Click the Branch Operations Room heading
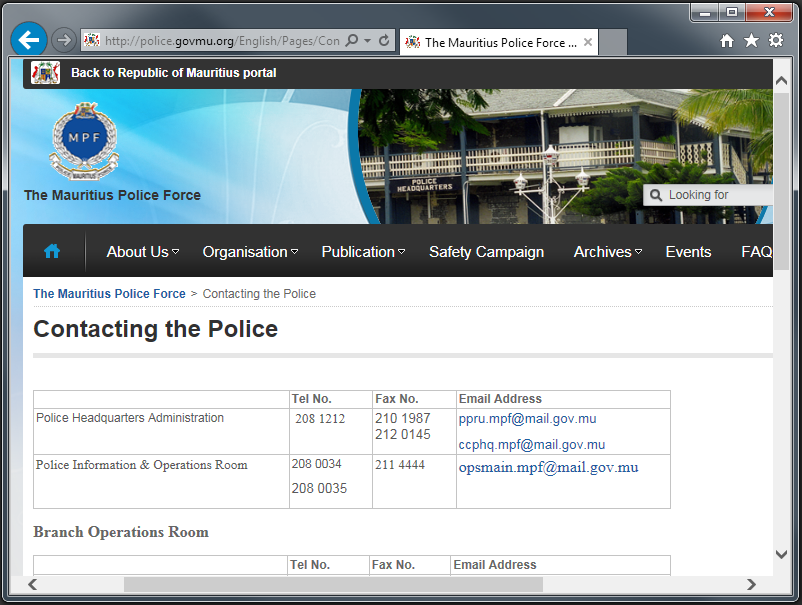802x605 pixels. coord(121,532)
